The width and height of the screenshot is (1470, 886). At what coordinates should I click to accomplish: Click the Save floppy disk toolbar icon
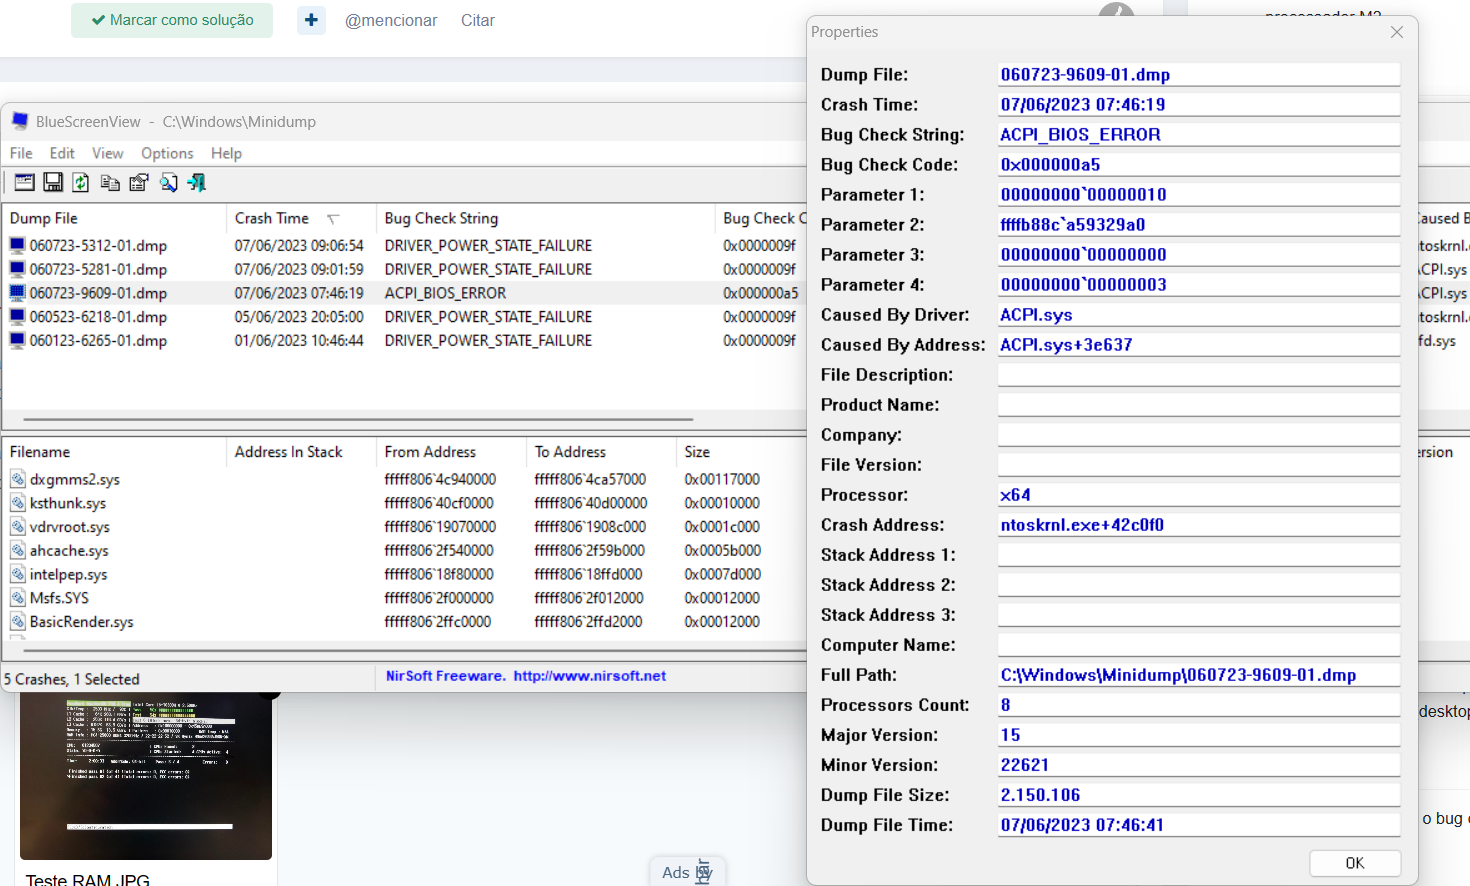53,182
